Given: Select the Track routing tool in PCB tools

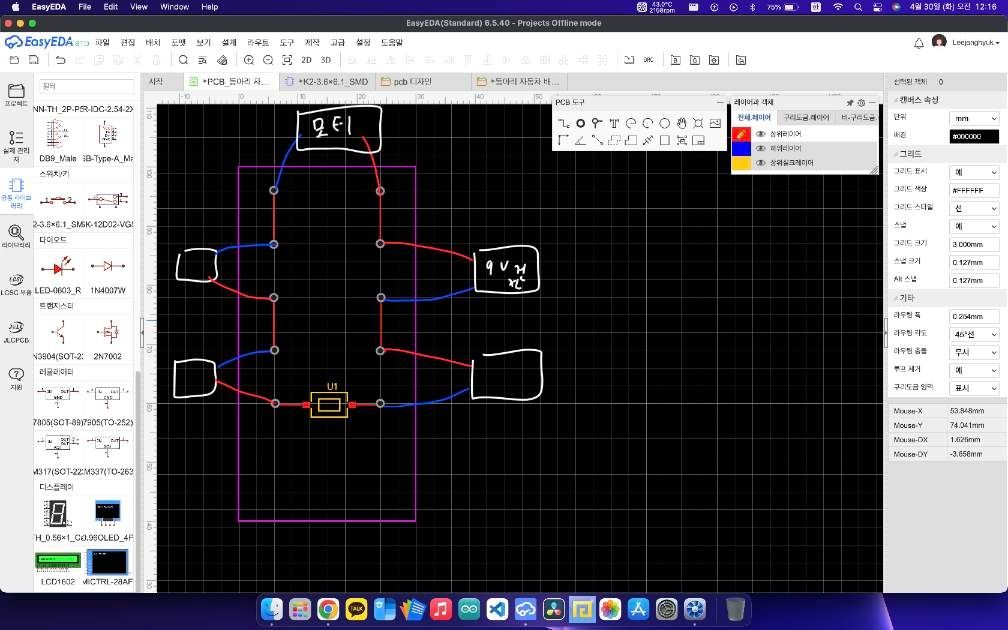Looking at the screenshot, I should click(x=563, y=123).
